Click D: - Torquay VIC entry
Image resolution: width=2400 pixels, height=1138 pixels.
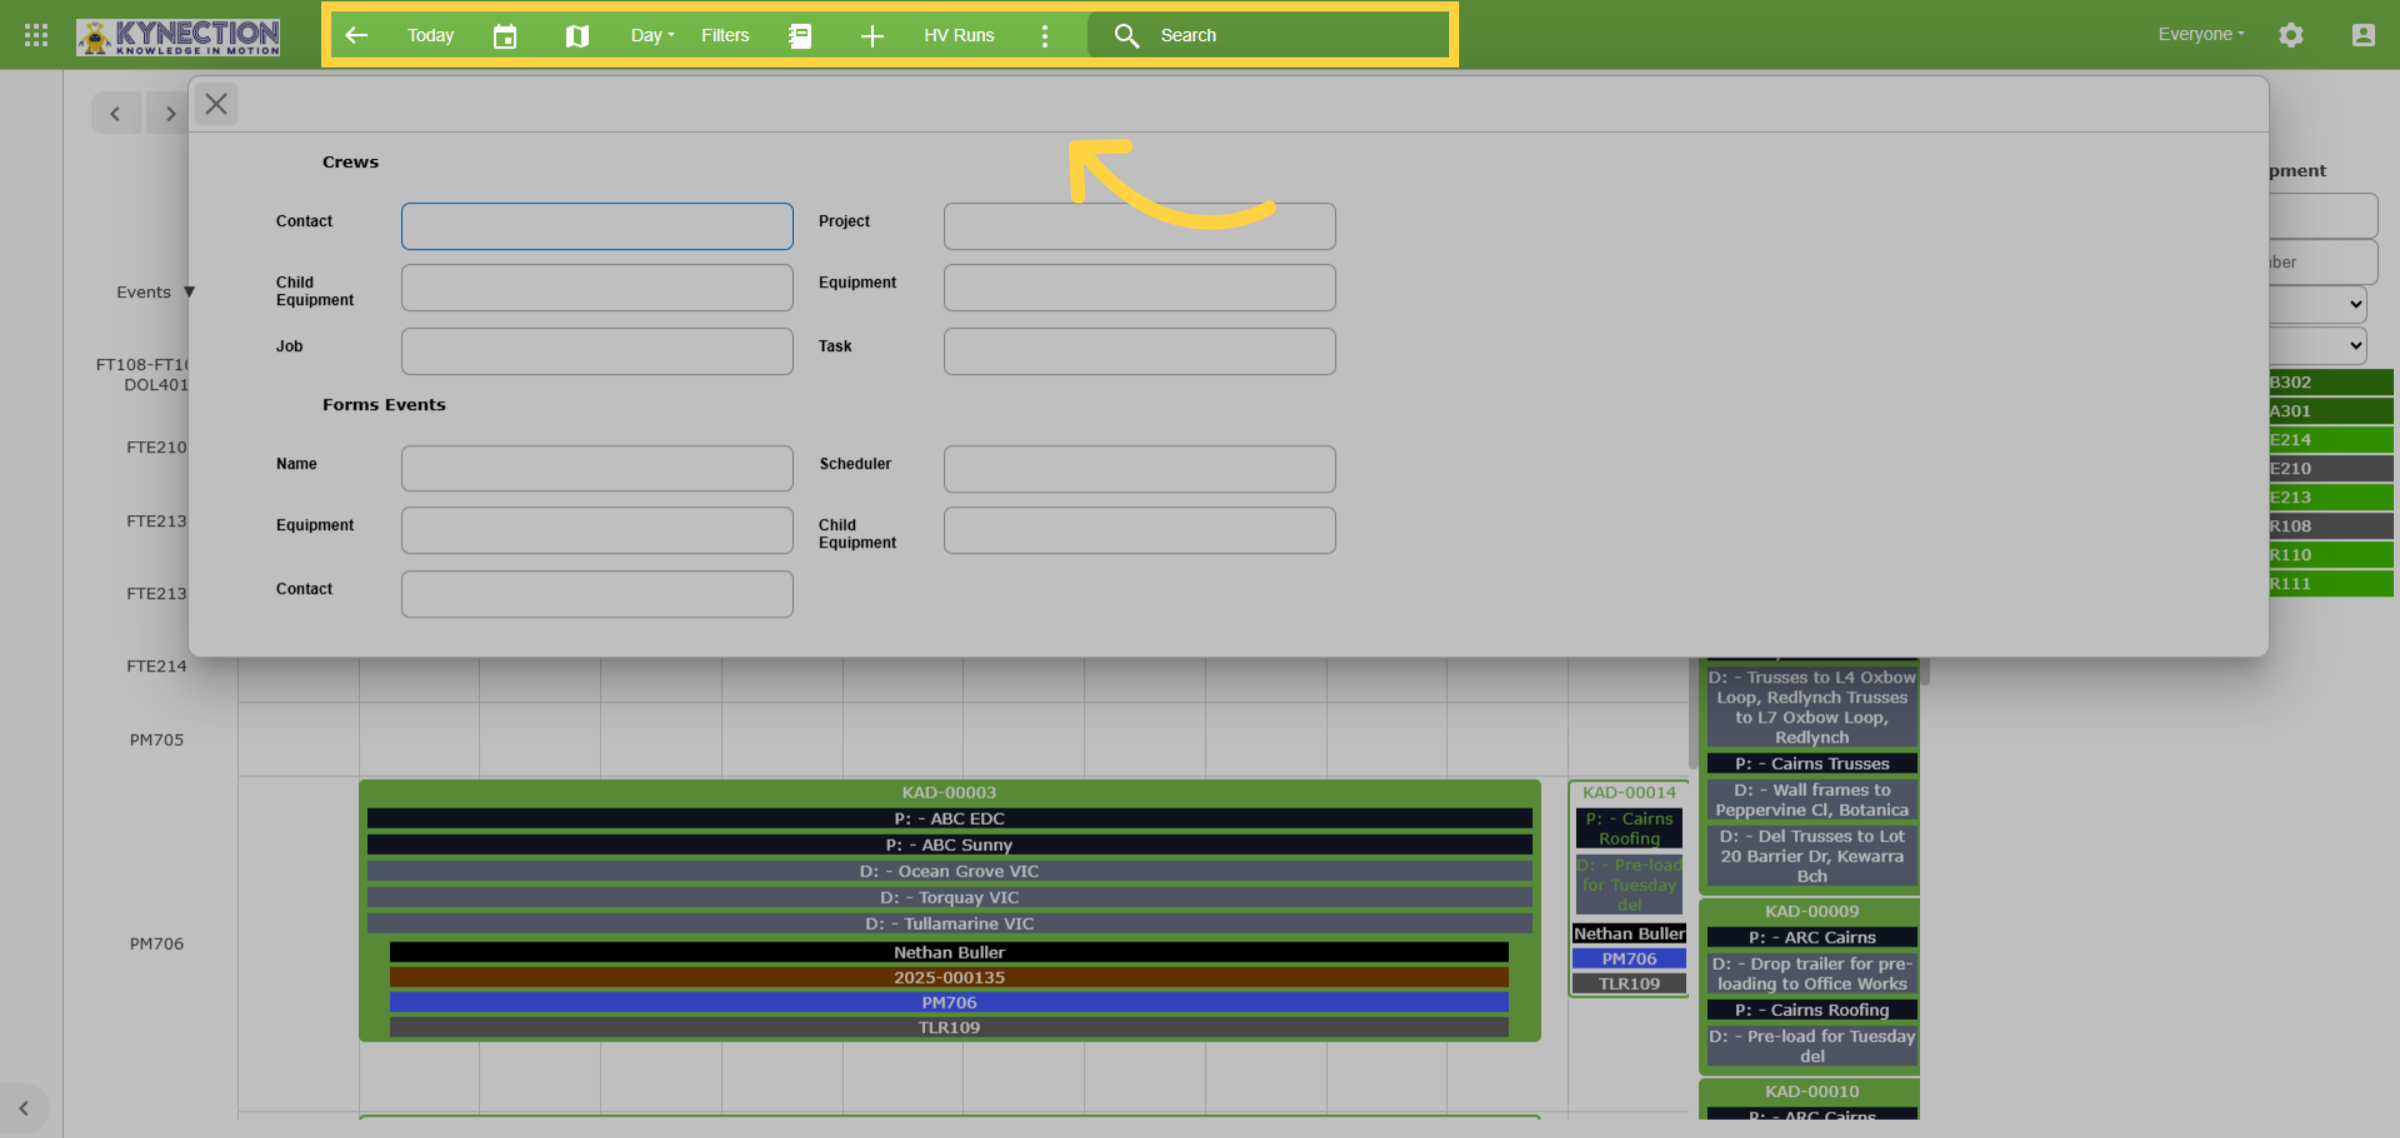pyautogui.click(x=949, y=898)
